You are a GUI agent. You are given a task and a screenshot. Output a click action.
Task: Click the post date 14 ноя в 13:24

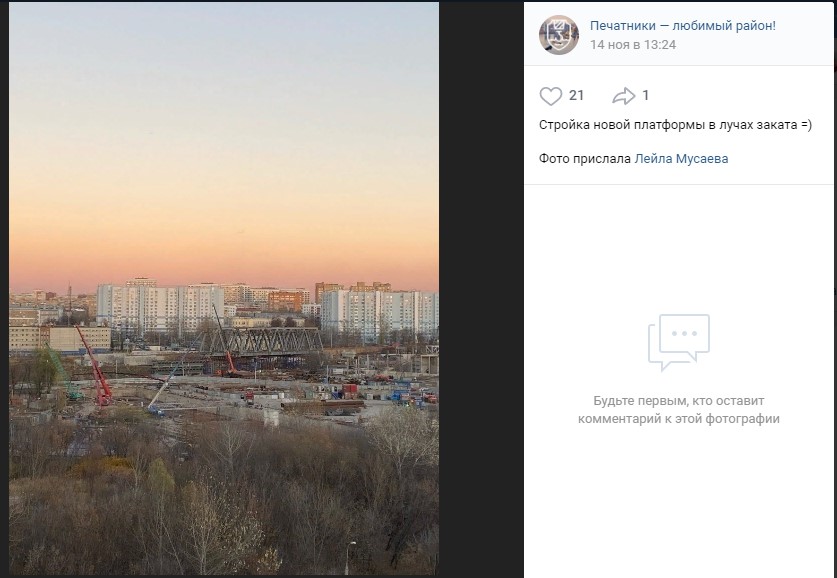click(633, 45)
